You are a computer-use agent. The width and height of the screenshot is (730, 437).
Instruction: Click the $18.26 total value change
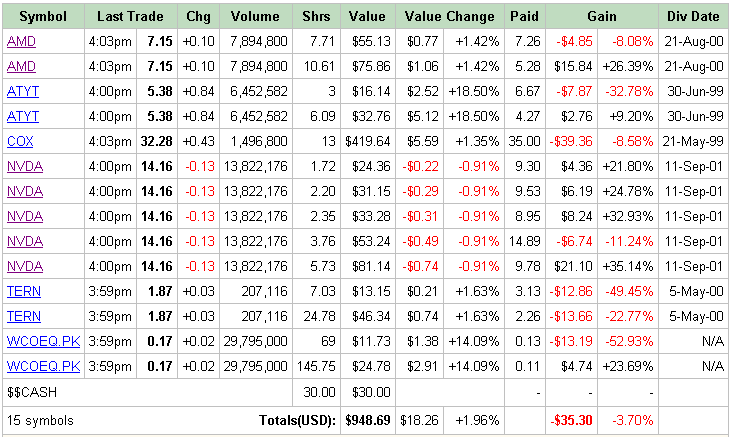pos(419,421)
